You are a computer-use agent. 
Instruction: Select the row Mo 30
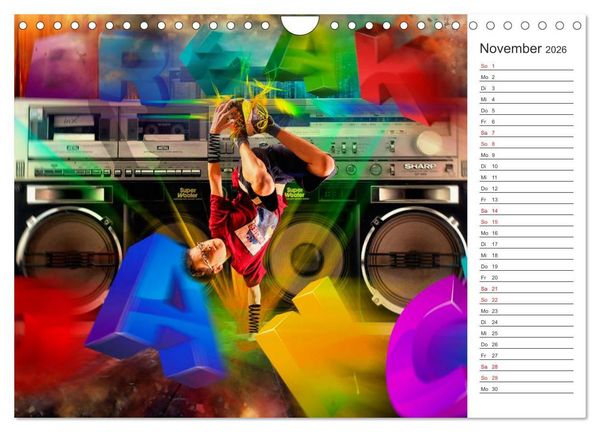[527, 388]
